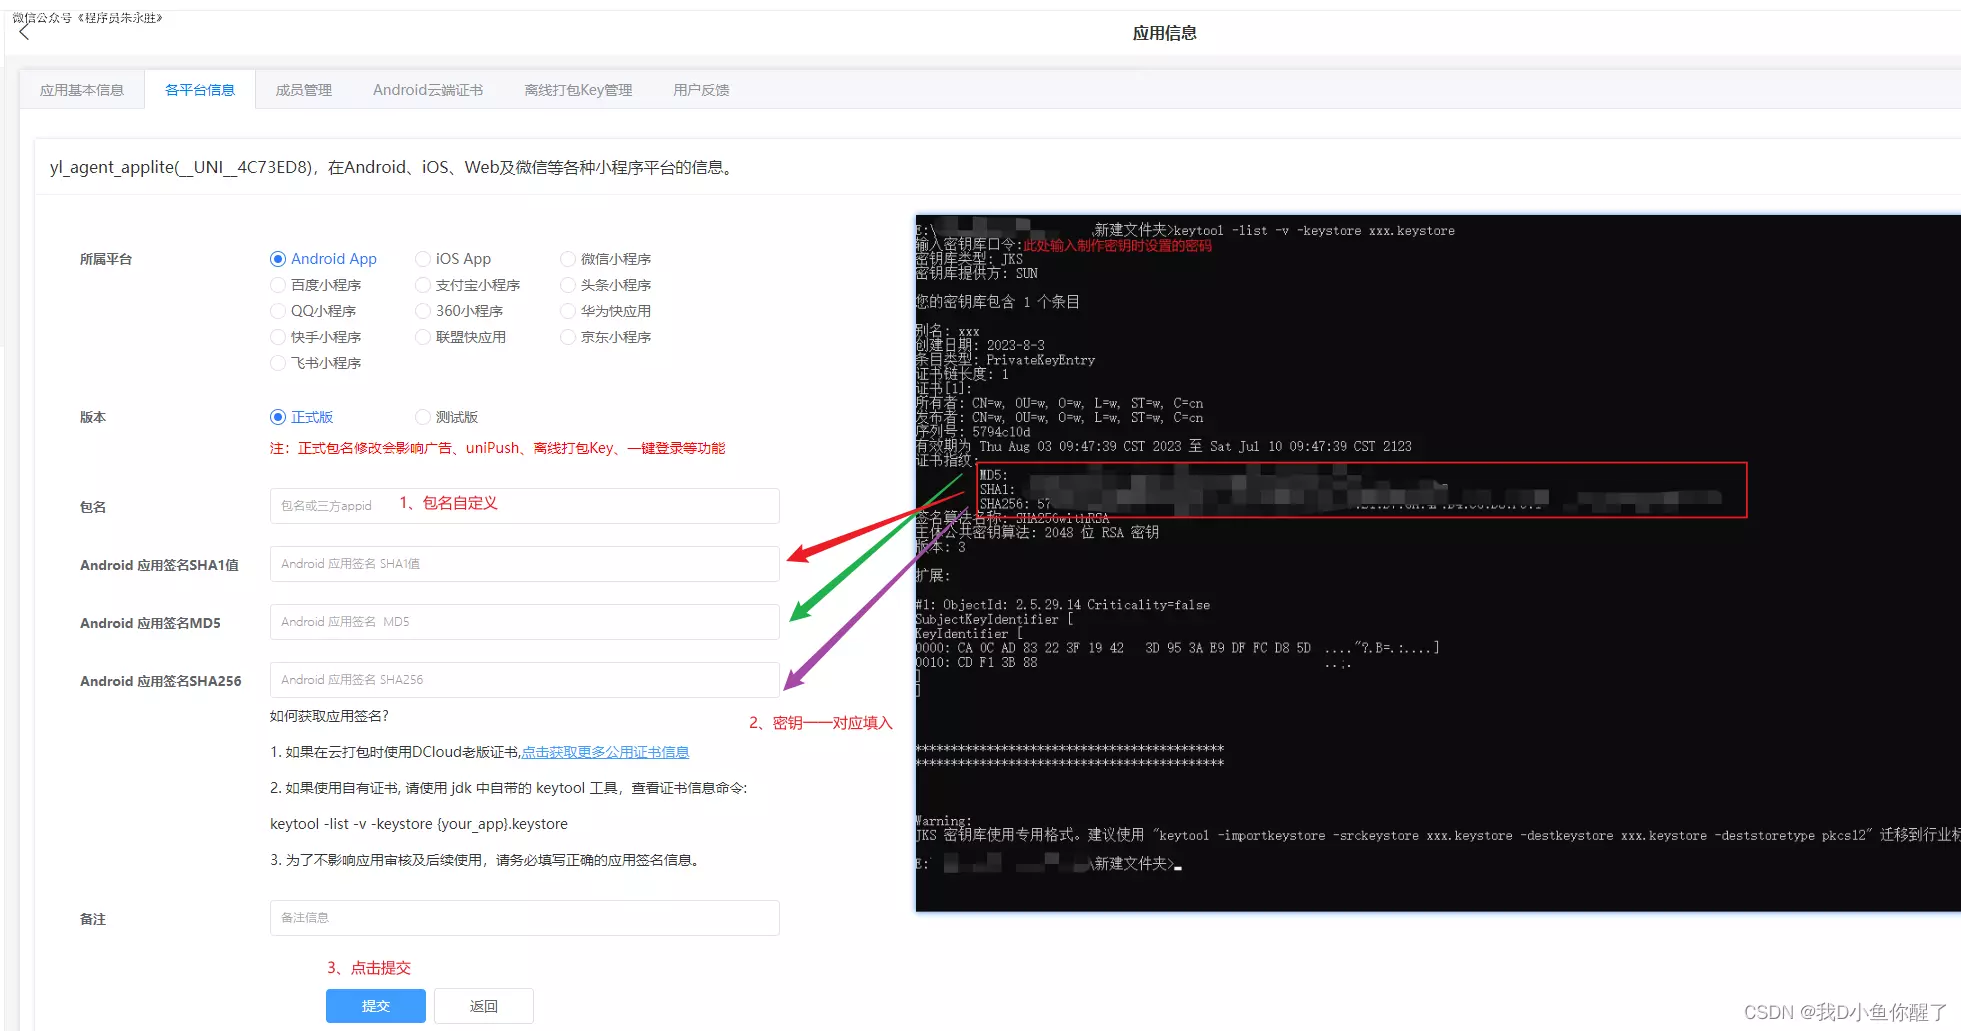Go to 离线打包Key管理 tab
Screen dimensions: 1961x1031
pyautogui.click(x=578, y=90)
